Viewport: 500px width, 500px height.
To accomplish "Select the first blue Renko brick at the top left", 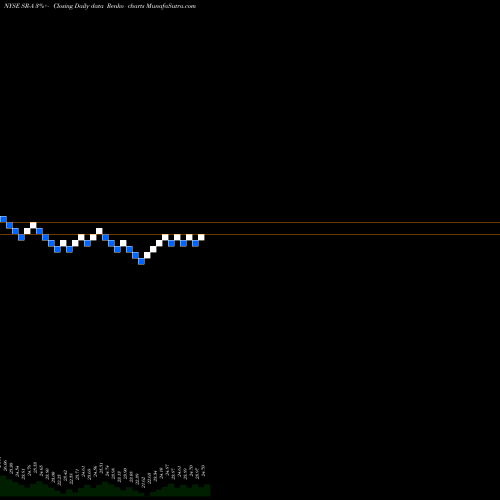I will [3, 219].
